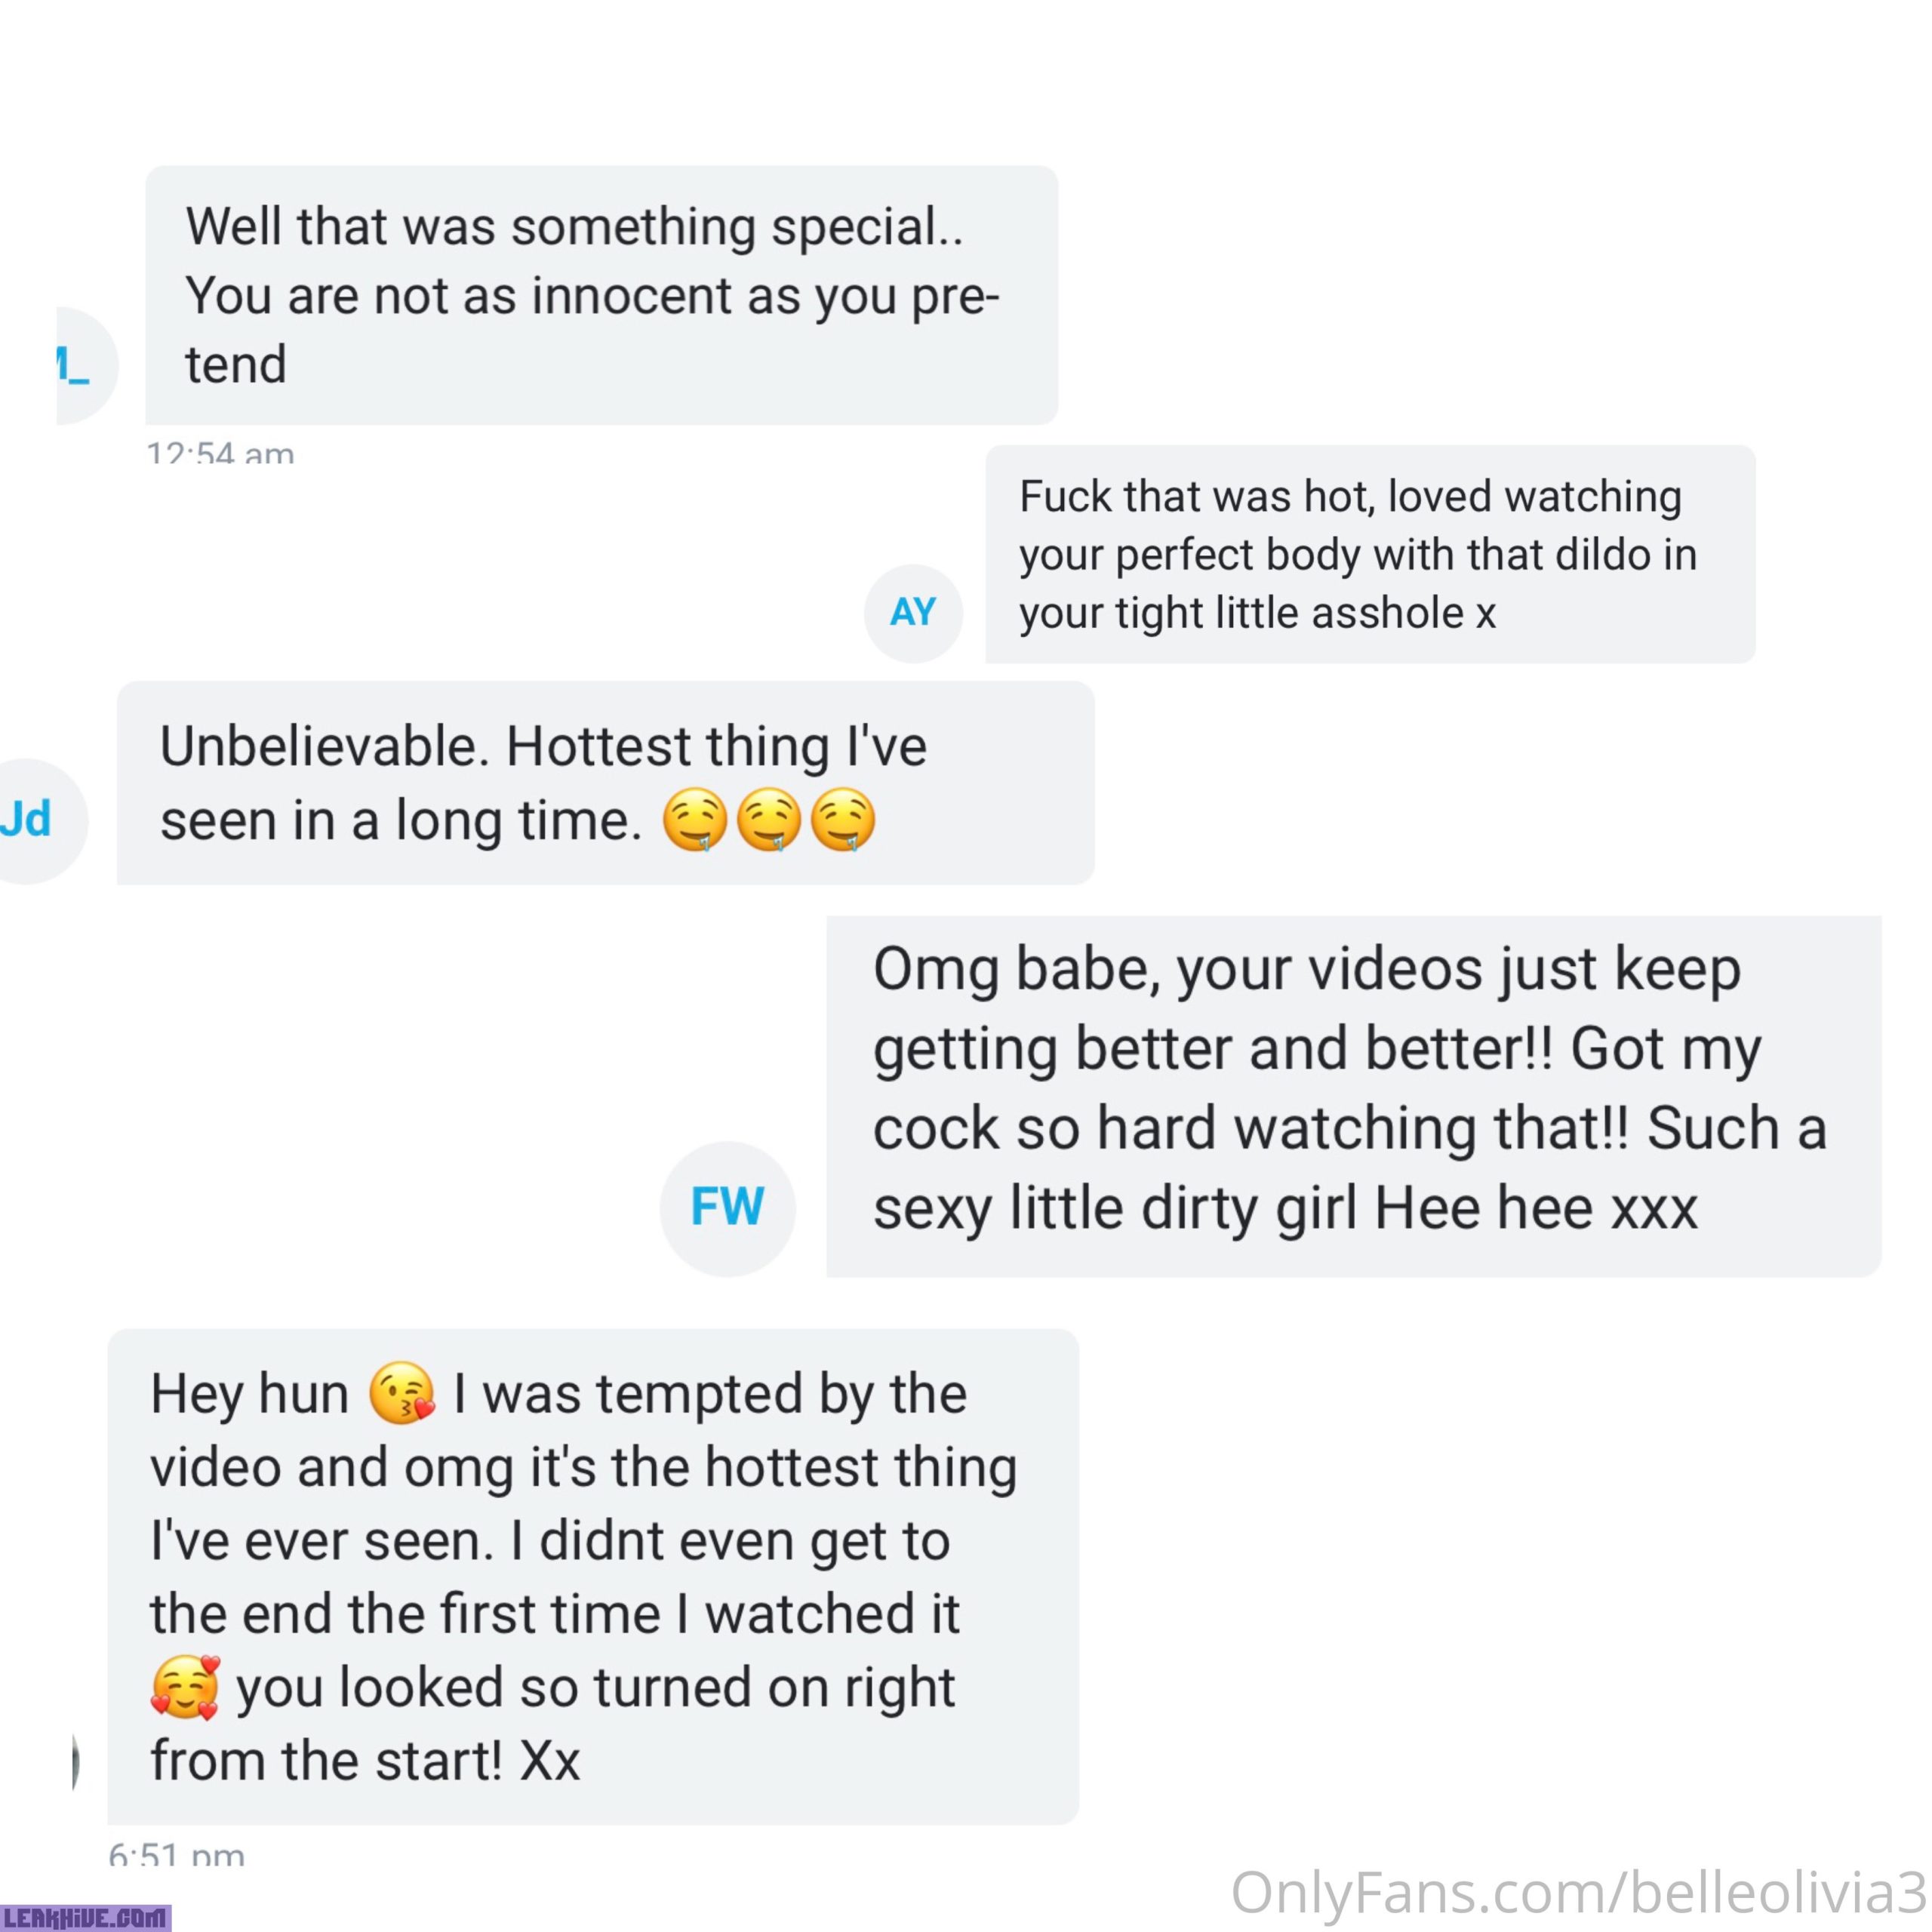Tap the kiss emoji after Hey hun
Viewport: 1932px width, 1932px height.
tap(401, 1393)
